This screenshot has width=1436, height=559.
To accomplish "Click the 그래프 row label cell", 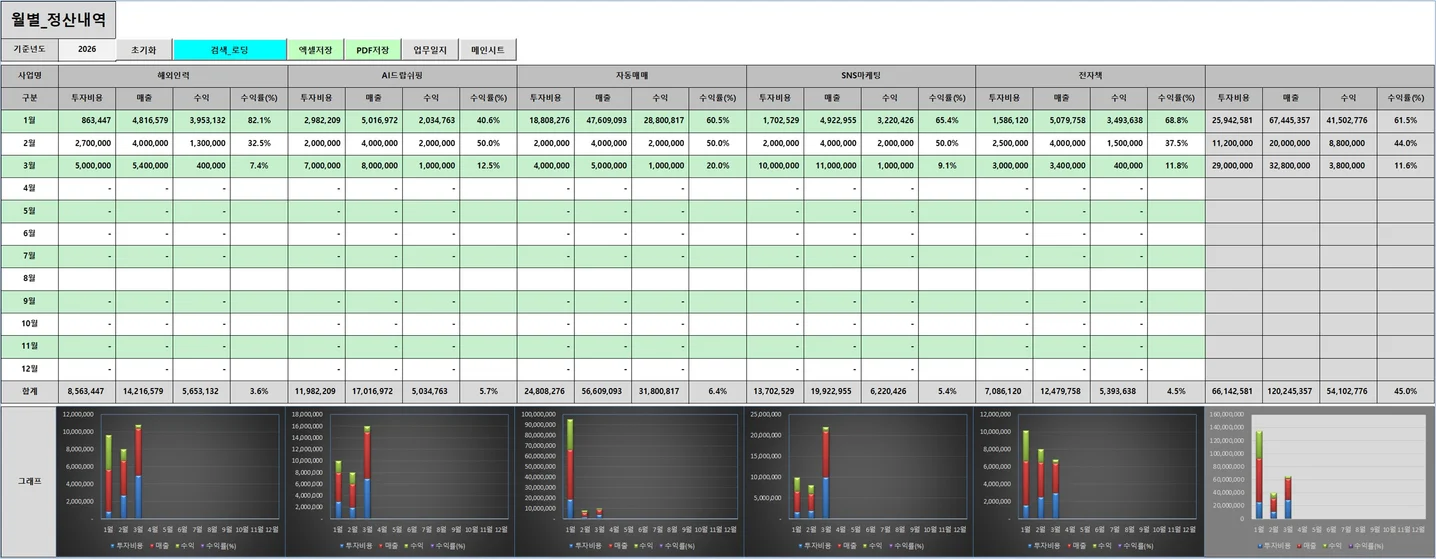I will tap(30, 481).
